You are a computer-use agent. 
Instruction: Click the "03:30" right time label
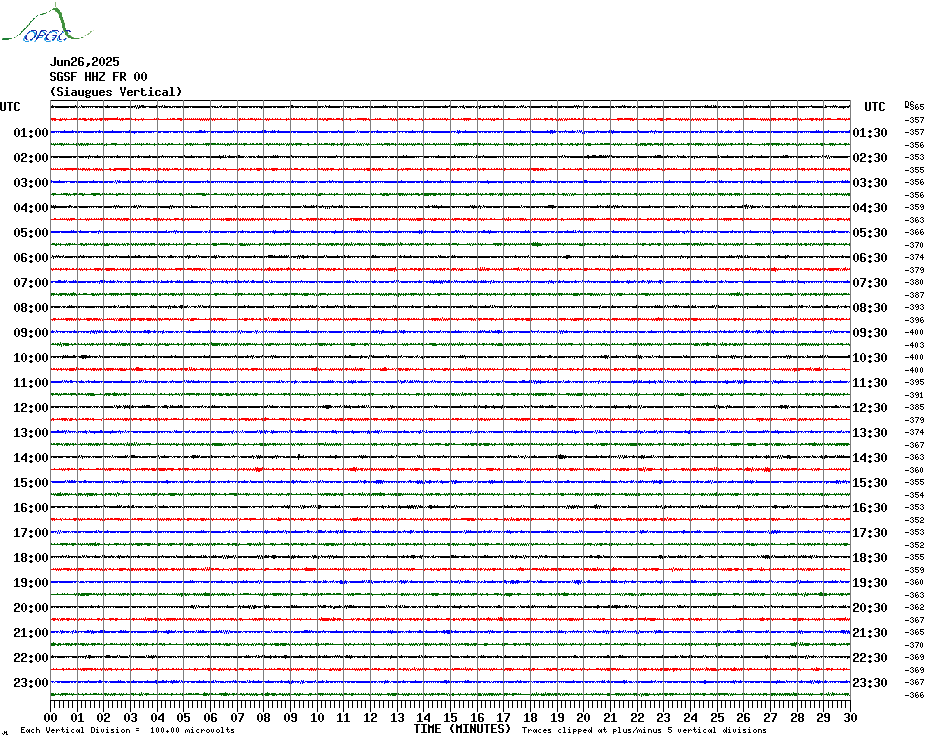click(870, 182)
